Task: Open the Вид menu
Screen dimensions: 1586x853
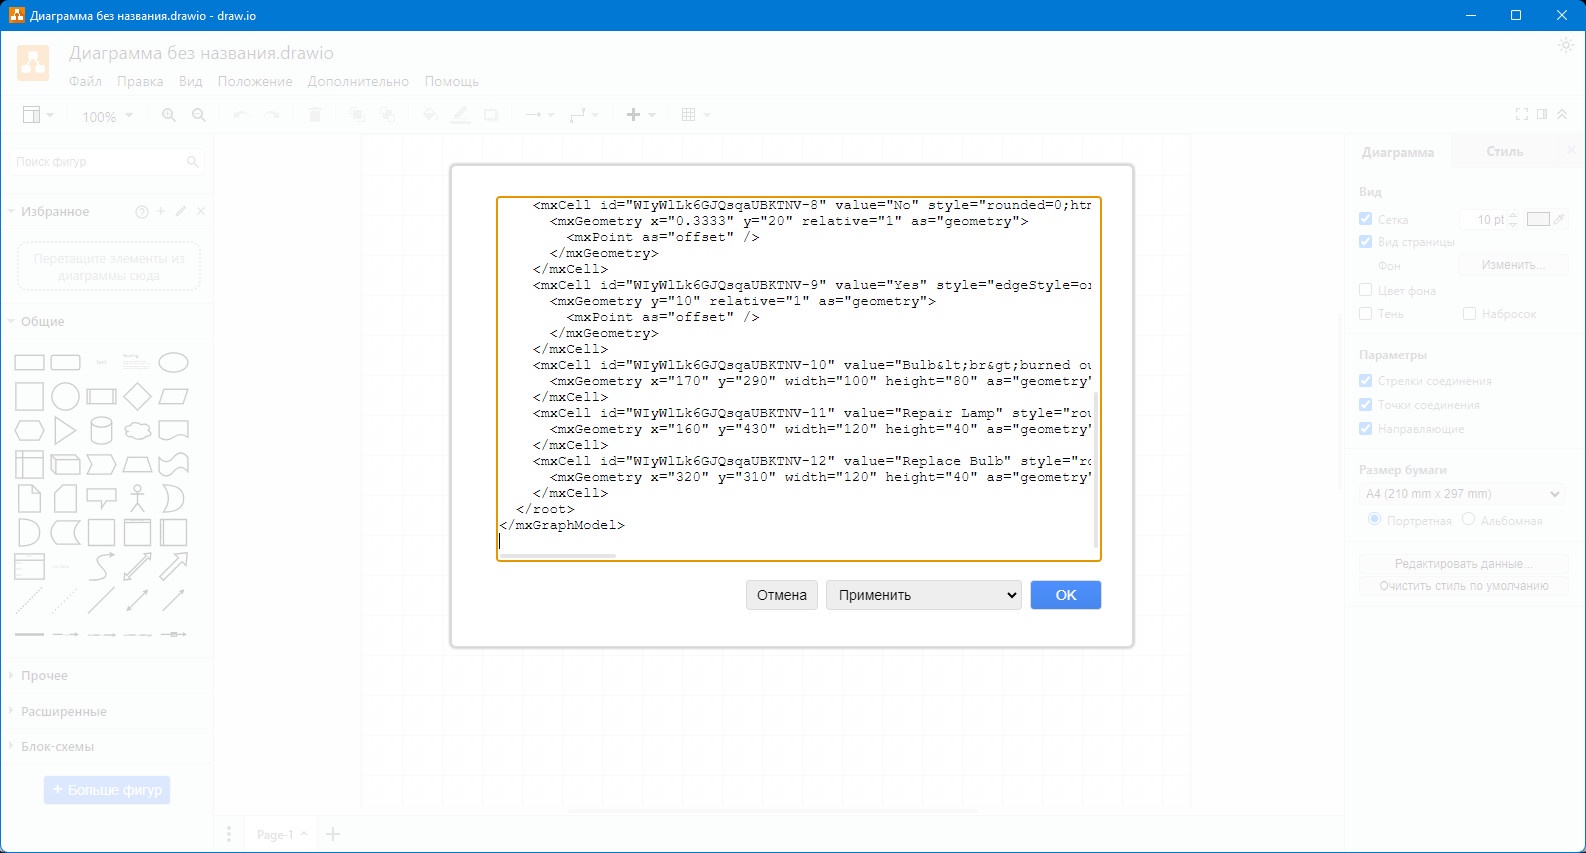Action: pyautogui.click(x=190, y=81)
